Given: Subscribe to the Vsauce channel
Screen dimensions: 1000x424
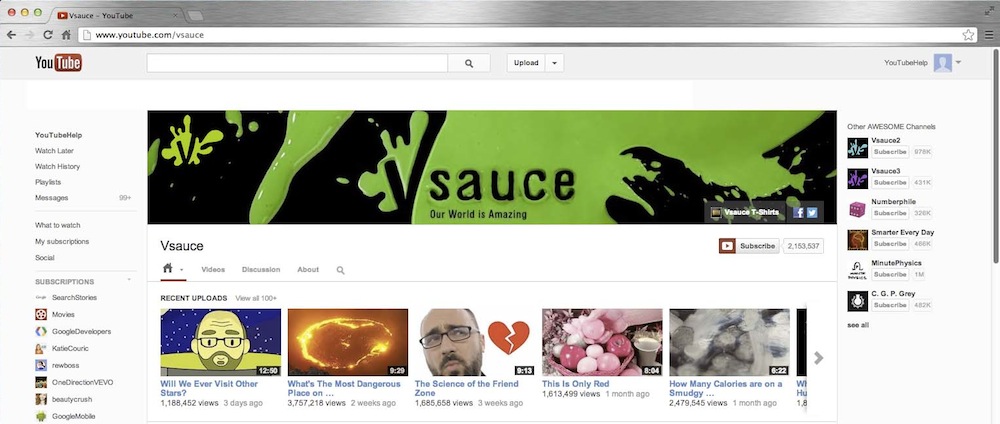Looking at the screenshot, I should click(749, 246).
